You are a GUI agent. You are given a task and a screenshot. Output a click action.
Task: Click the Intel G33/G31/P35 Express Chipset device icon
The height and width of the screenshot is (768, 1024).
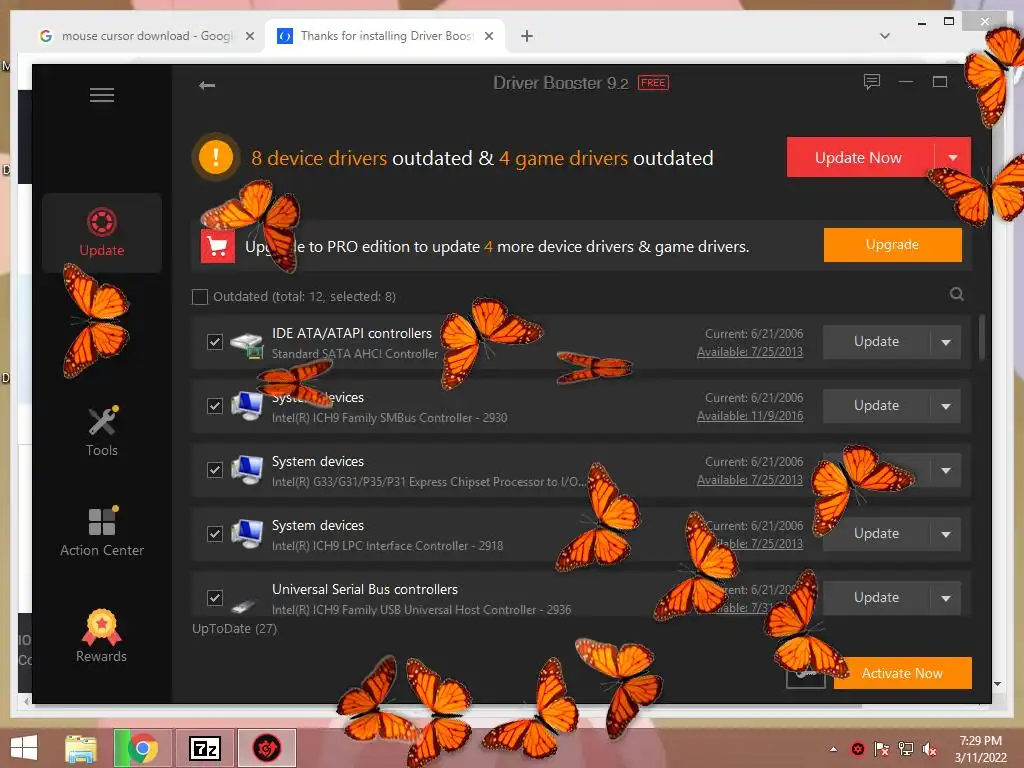click(x=247, y=470)
